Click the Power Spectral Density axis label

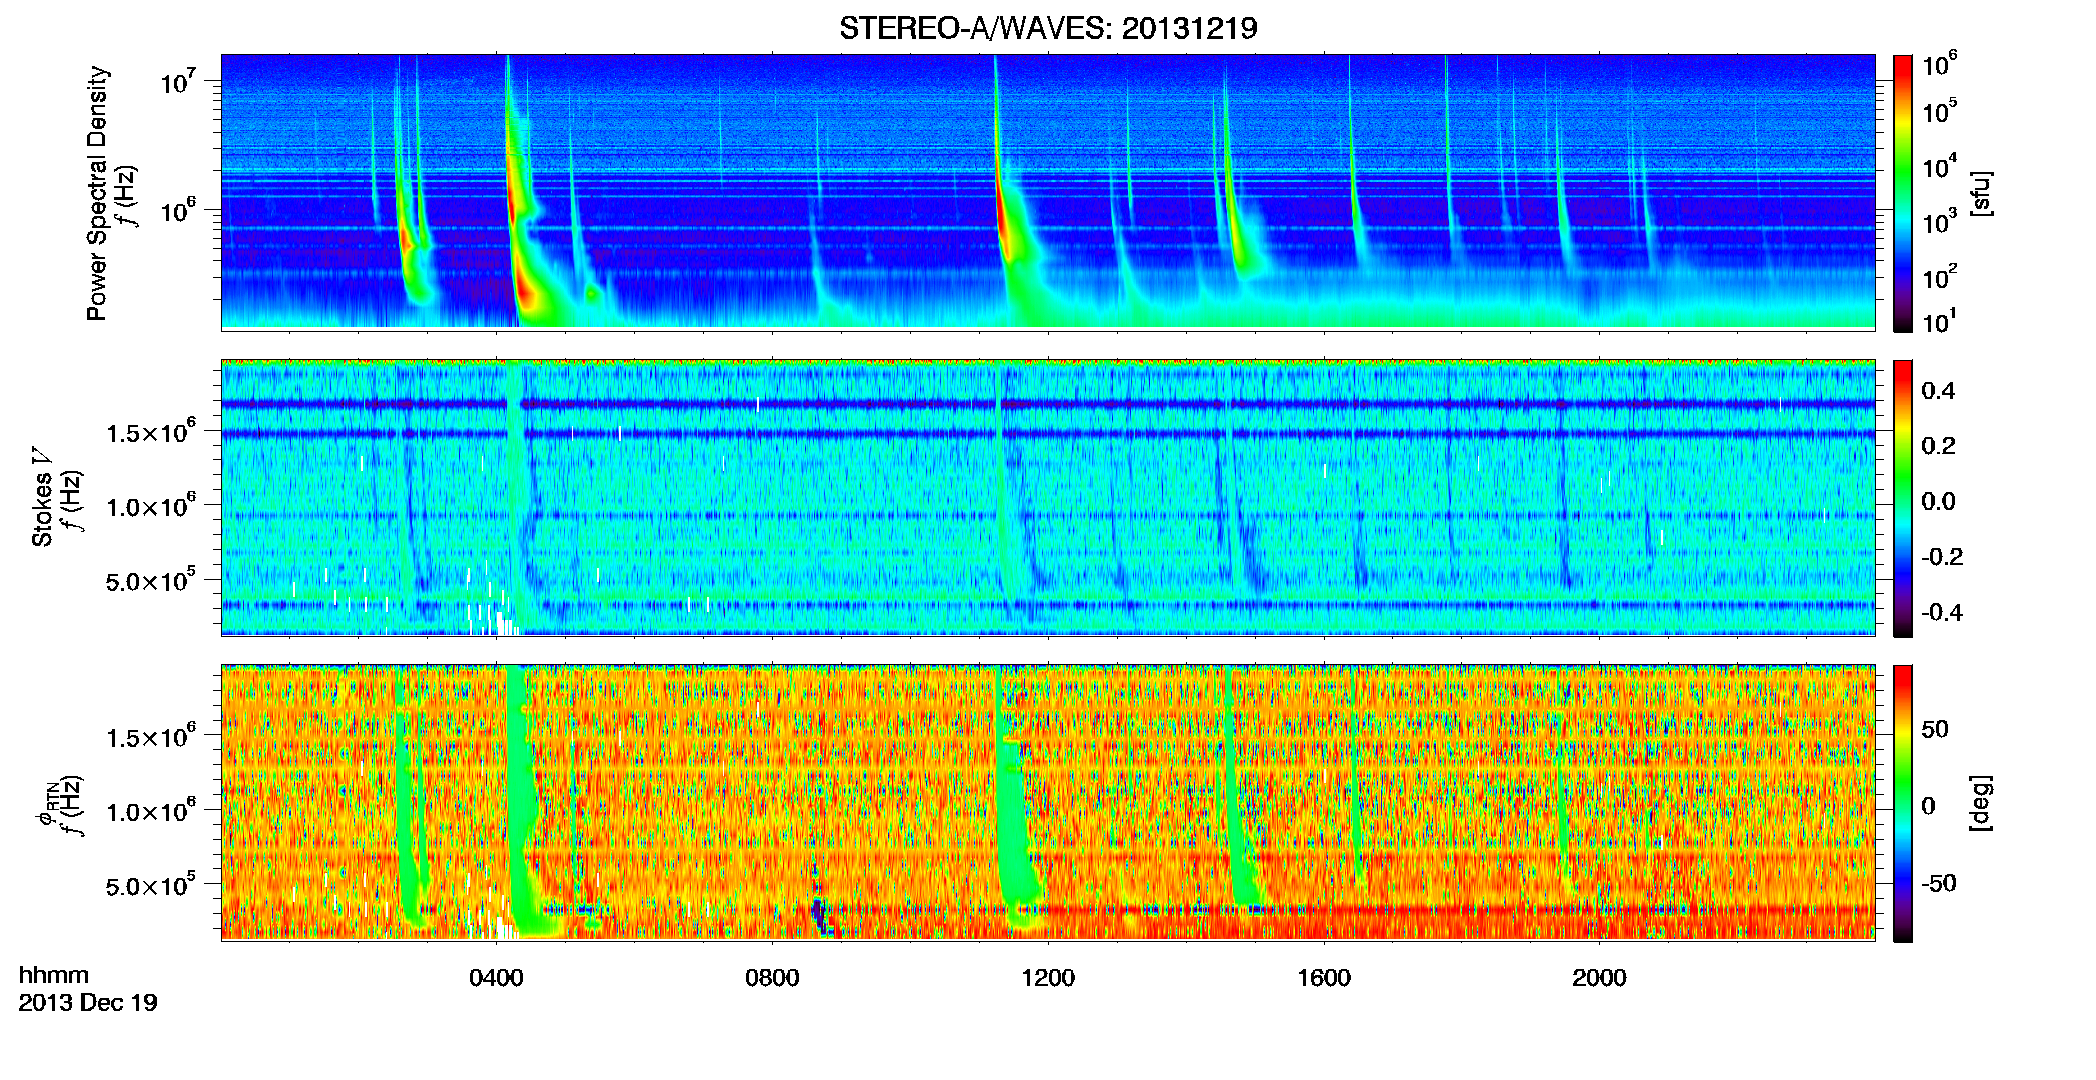(96, 193)
